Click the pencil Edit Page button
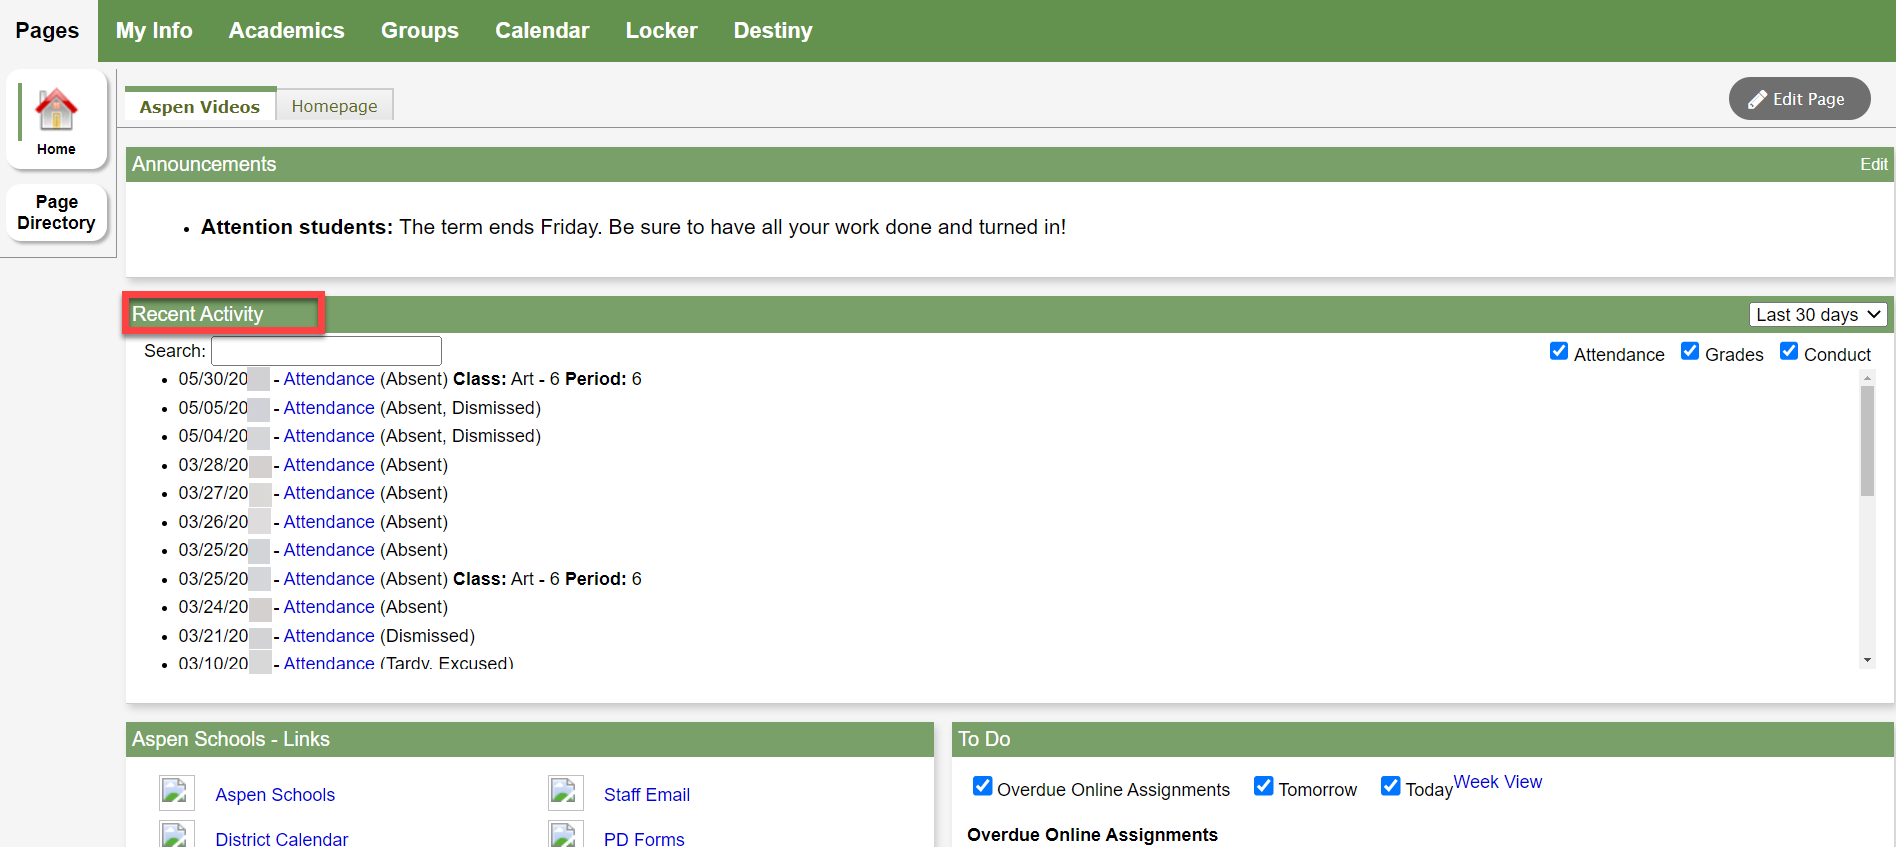Viewport: 1896px width, 847px height. pos(1798,99)
